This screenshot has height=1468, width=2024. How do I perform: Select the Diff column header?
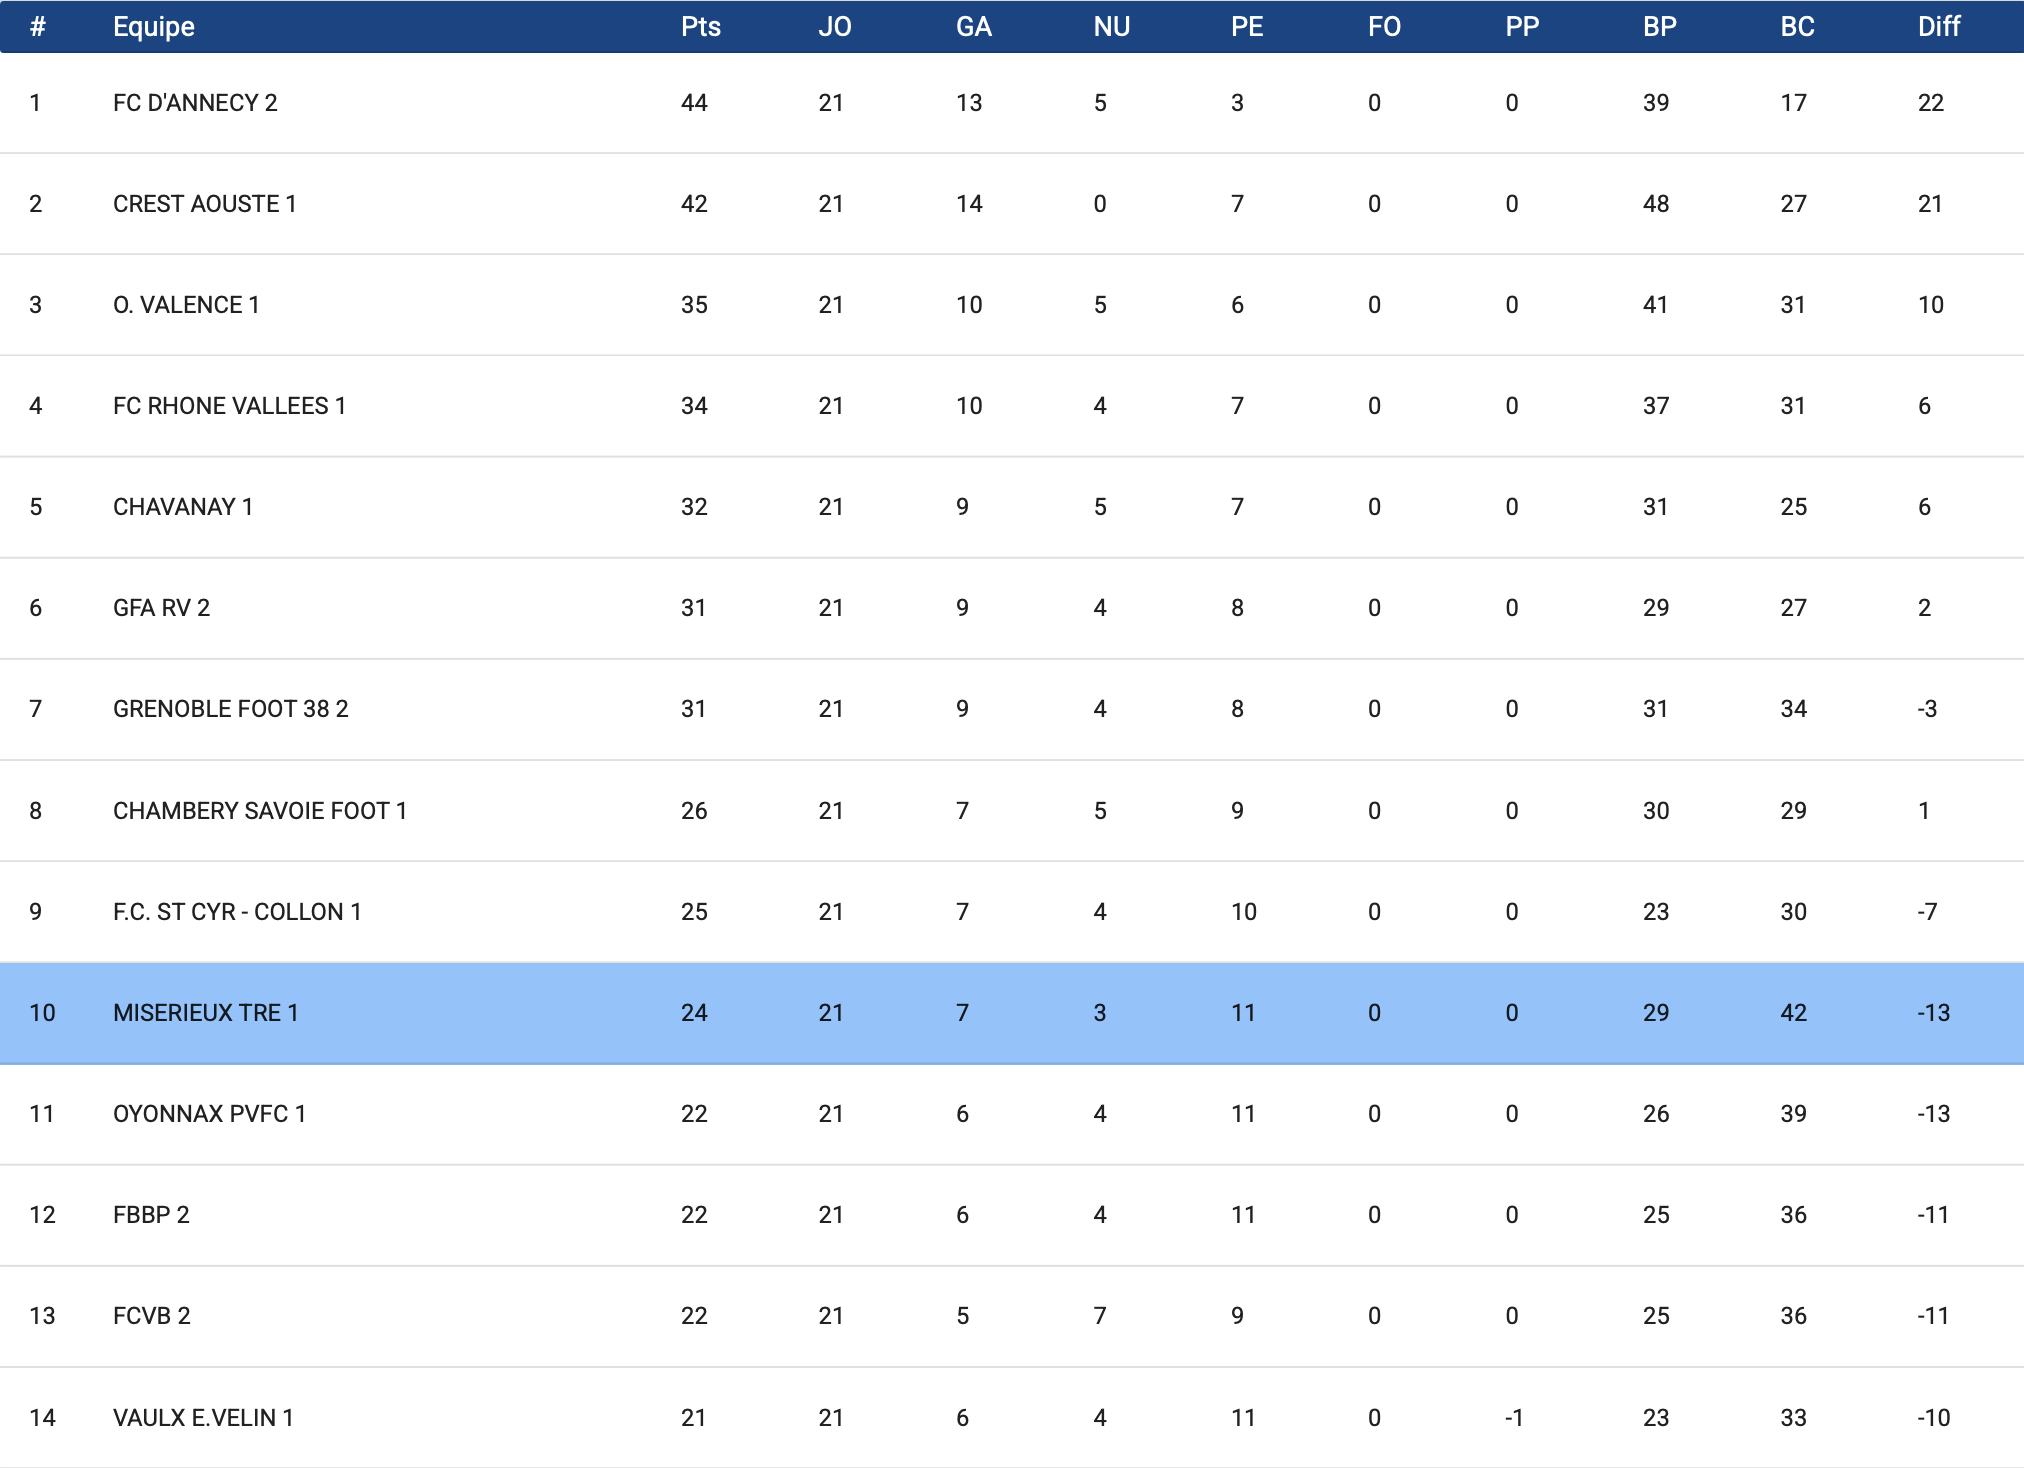click(x=1938, y=27)
